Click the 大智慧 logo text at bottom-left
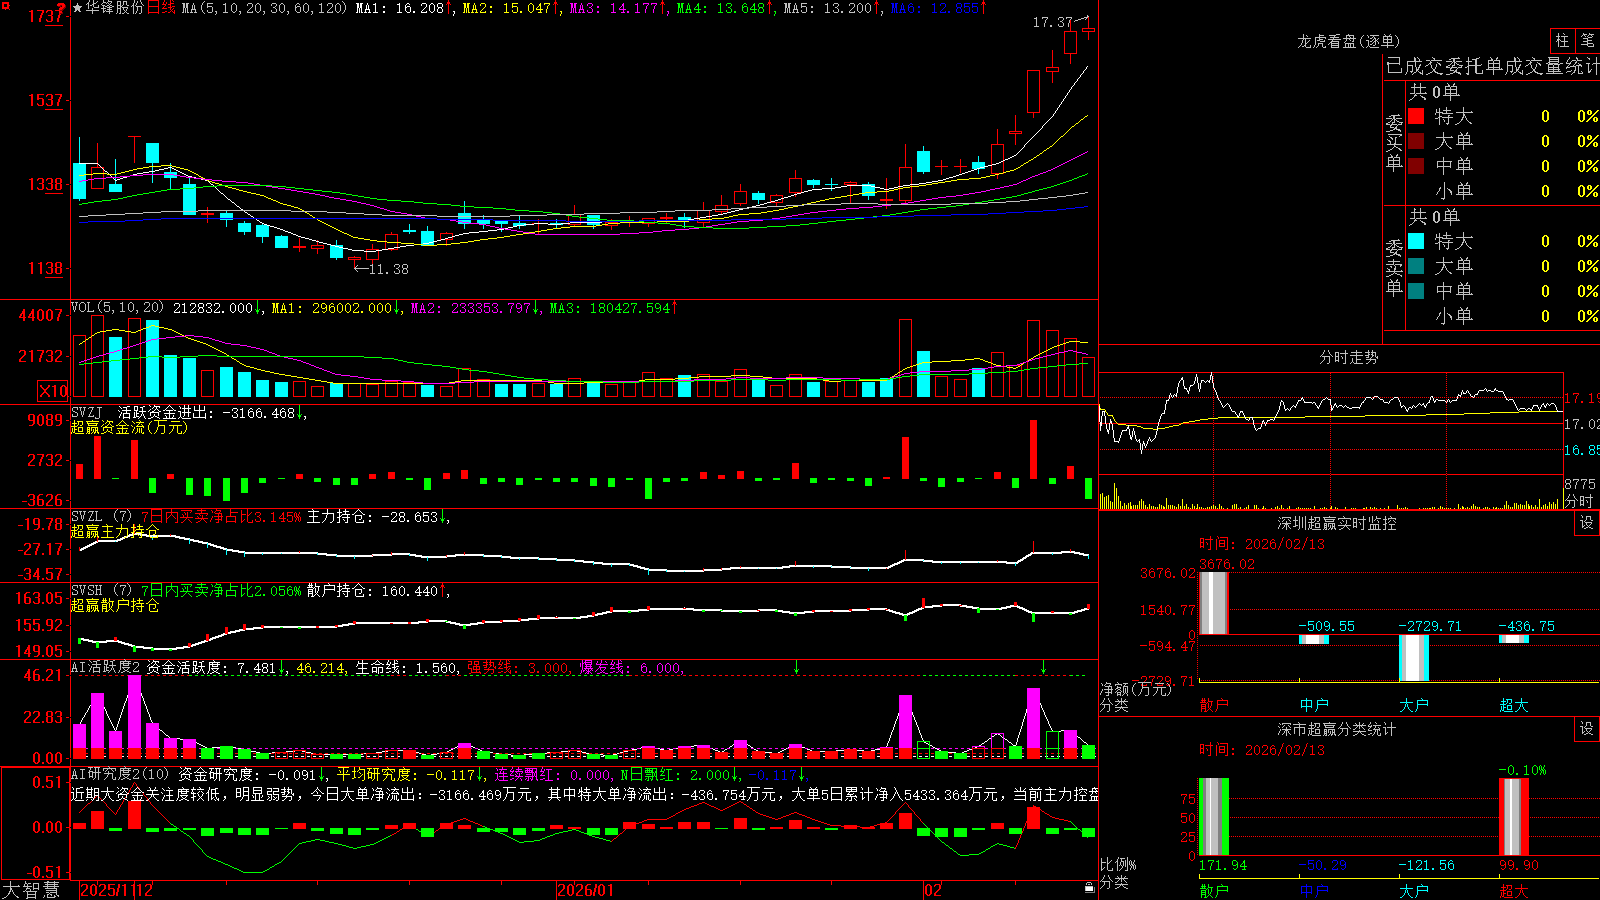The height and width of the screenshot is (900, 1600). pyautogui.click(x=31, y=890)
